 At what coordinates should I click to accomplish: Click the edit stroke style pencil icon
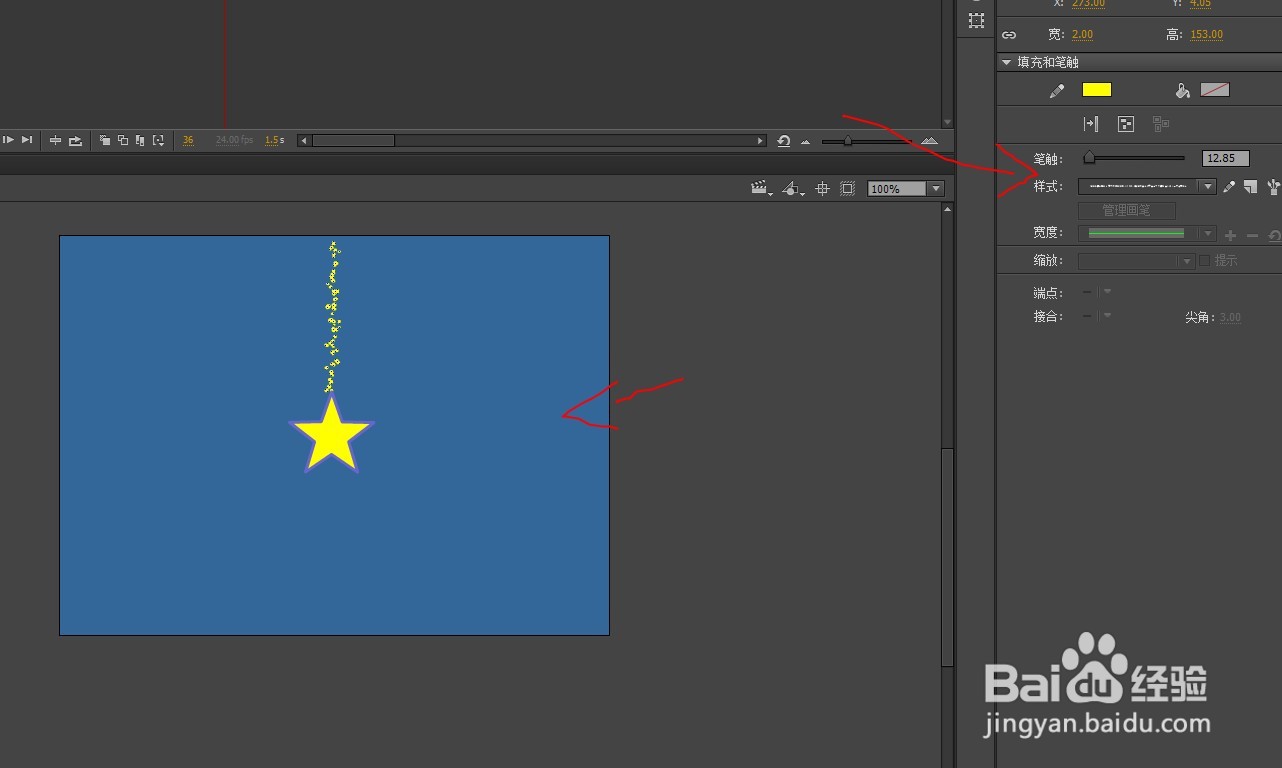(1230, 186)
